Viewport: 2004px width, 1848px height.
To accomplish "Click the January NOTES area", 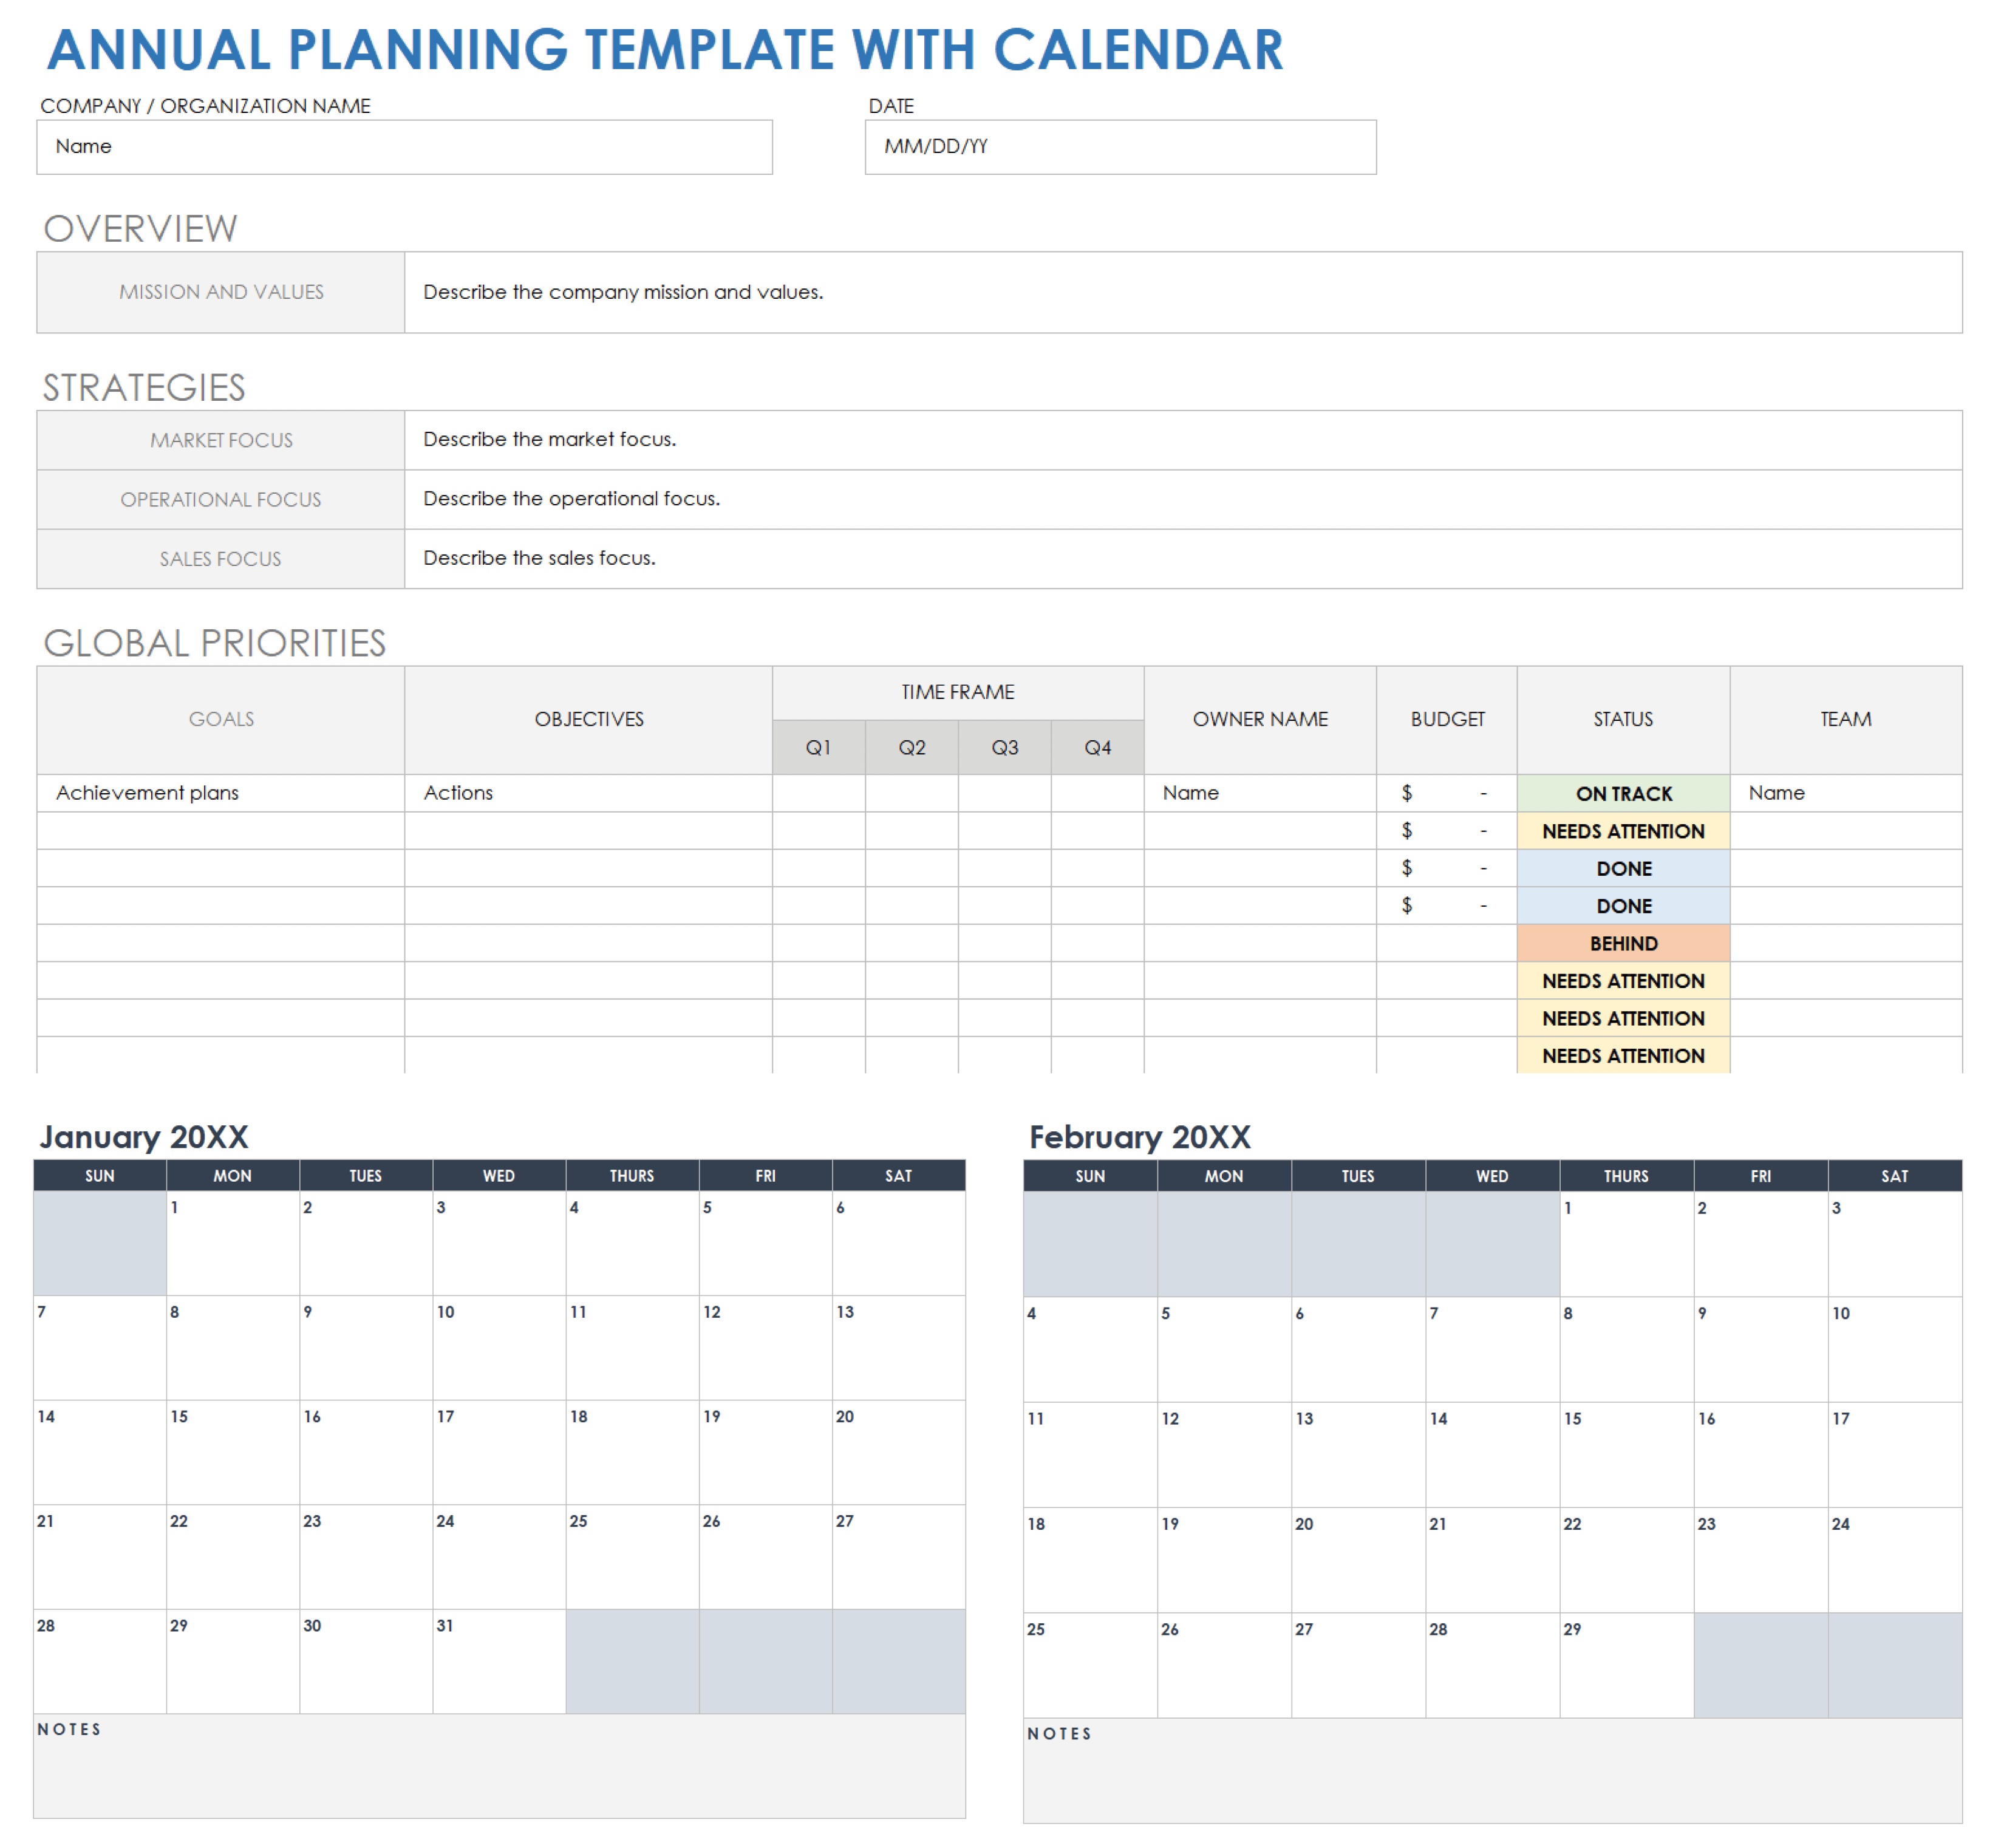I will (x=499, y=1766).
